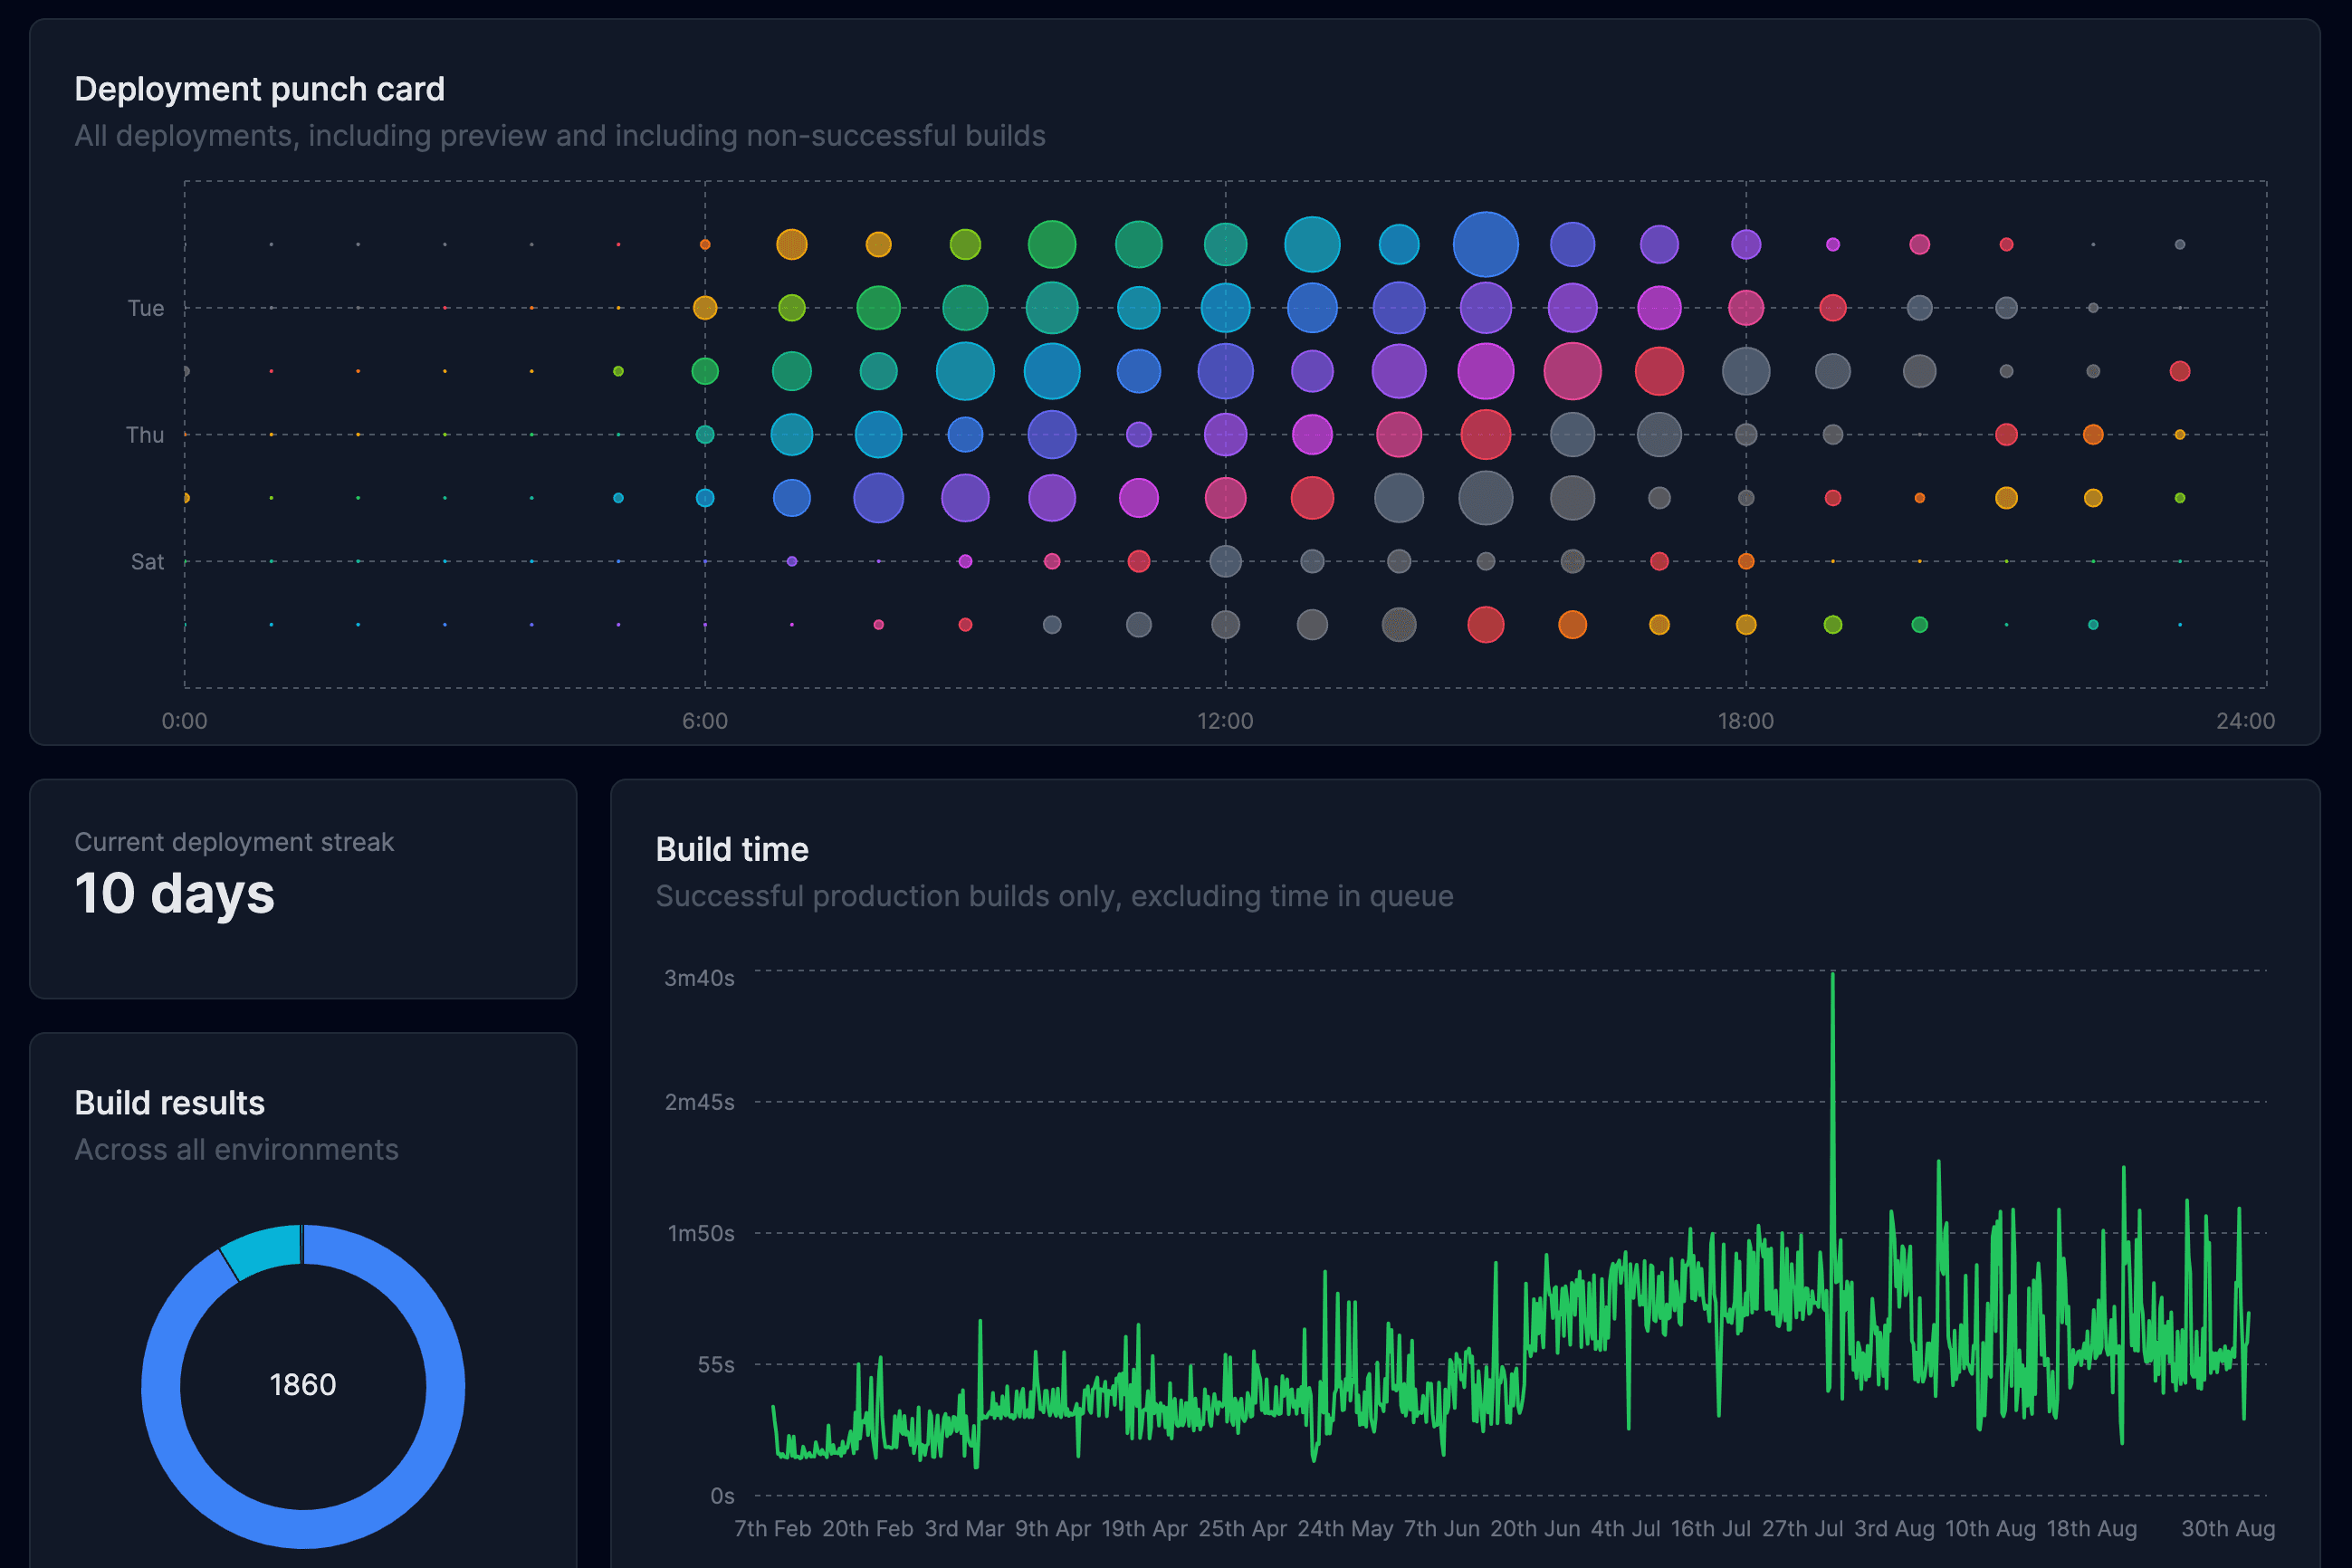Click the "10 days" streak value
This screenshot has width=2352, height=1568.
coord(175,893)
